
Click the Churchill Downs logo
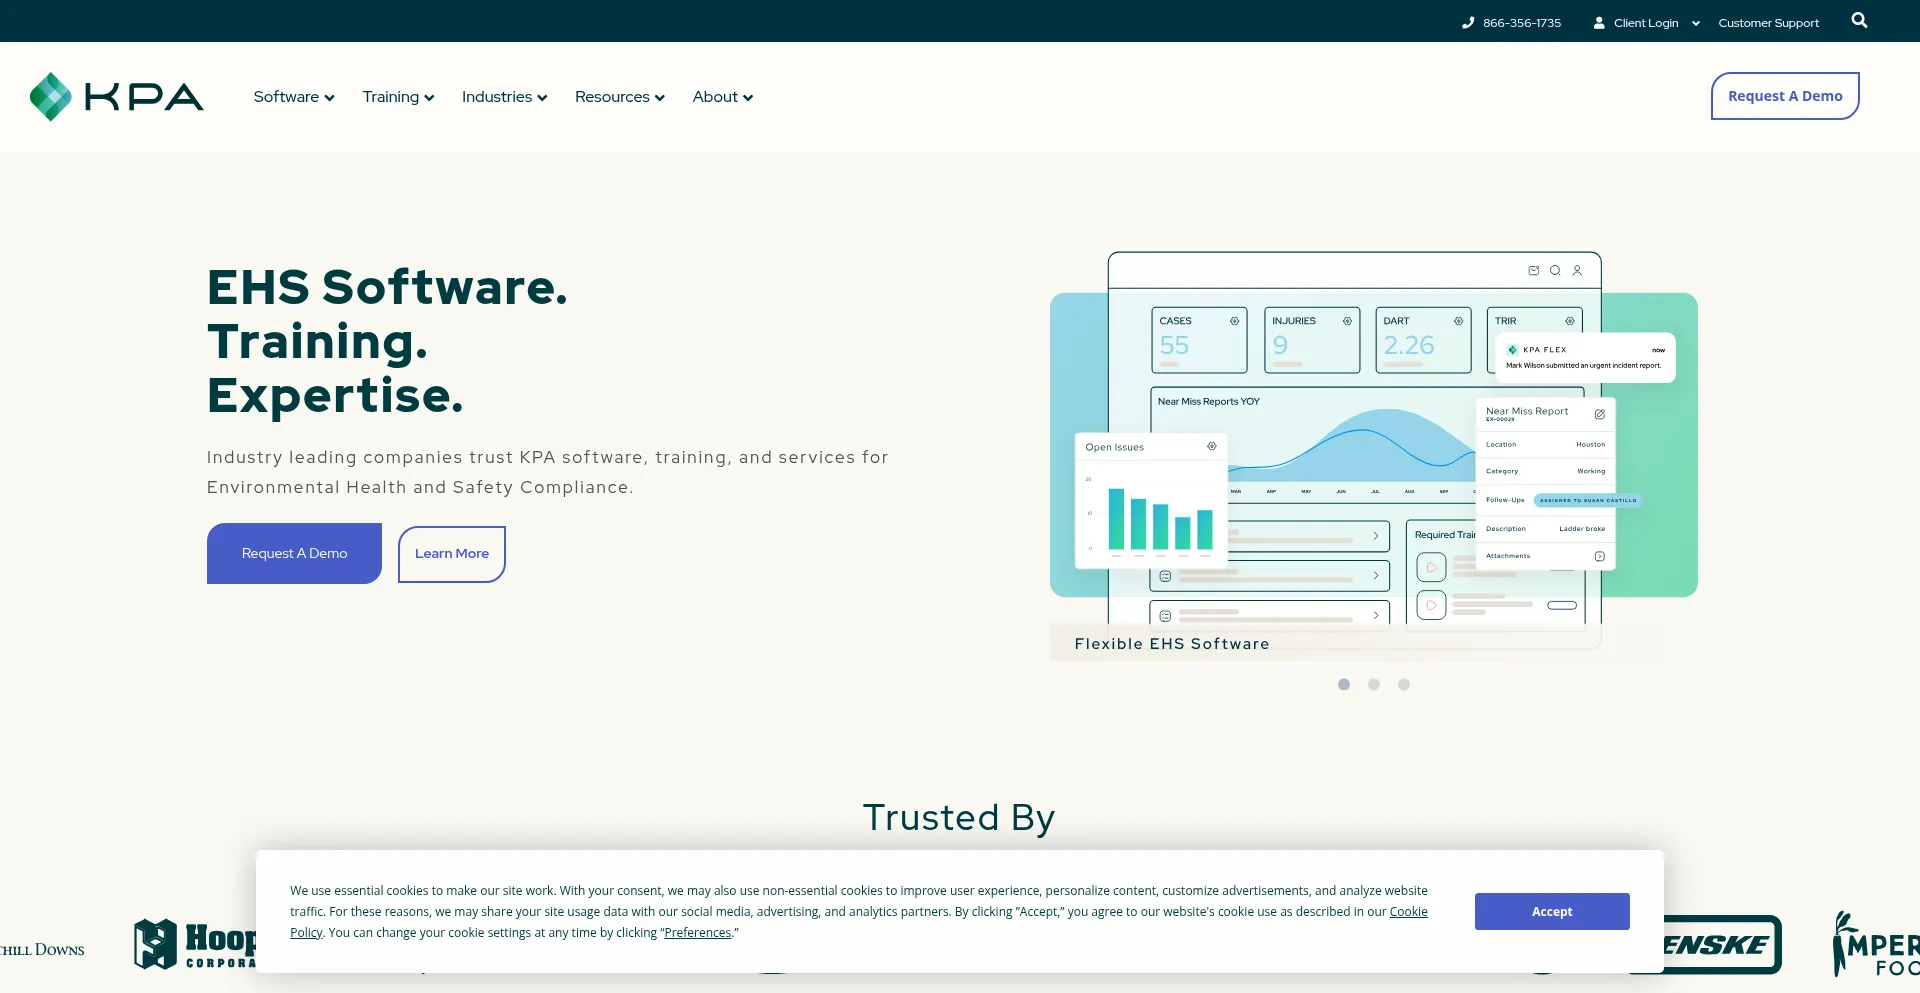tap(42, 950)
